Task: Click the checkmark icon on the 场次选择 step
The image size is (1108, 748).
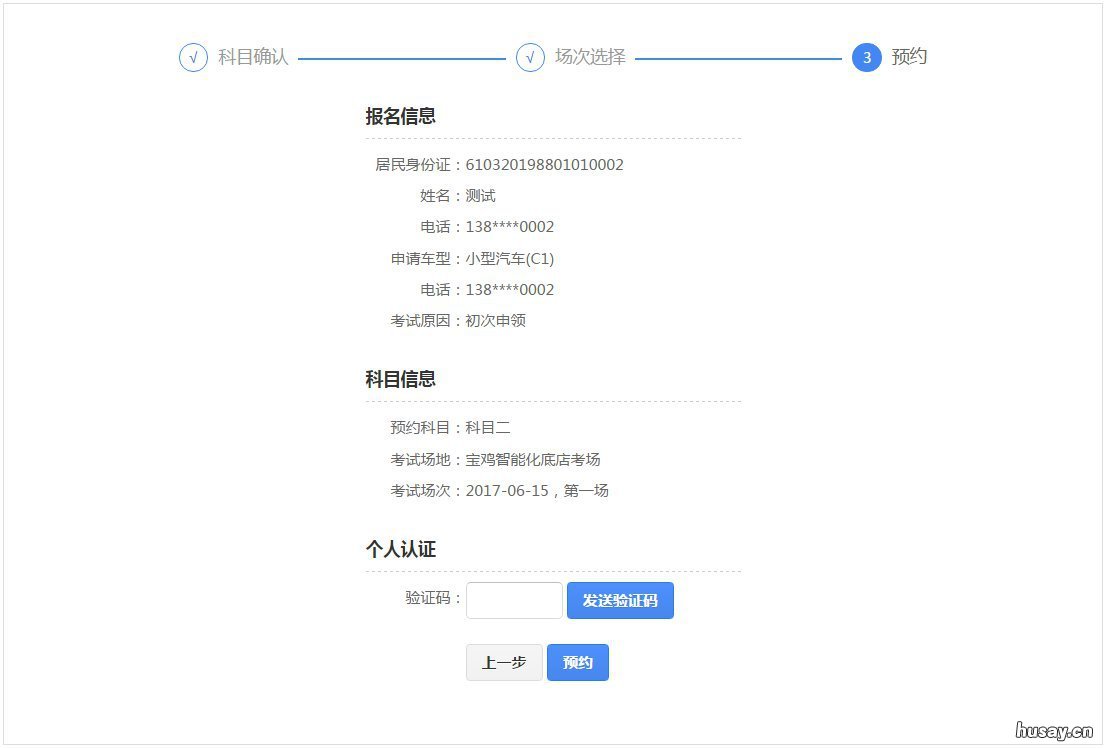Action: pos(529,58)
